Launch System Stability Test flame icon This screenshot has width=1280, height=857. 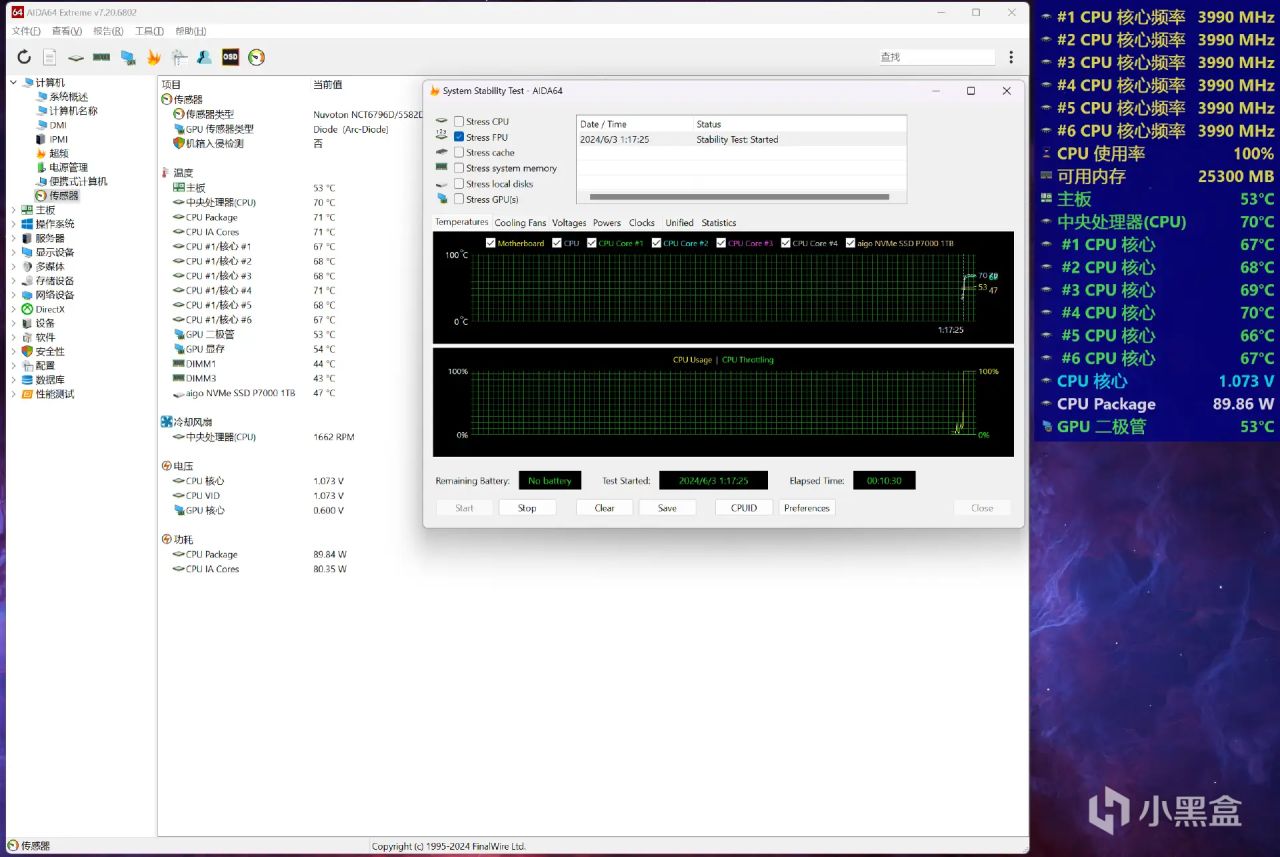click(154, 58)
